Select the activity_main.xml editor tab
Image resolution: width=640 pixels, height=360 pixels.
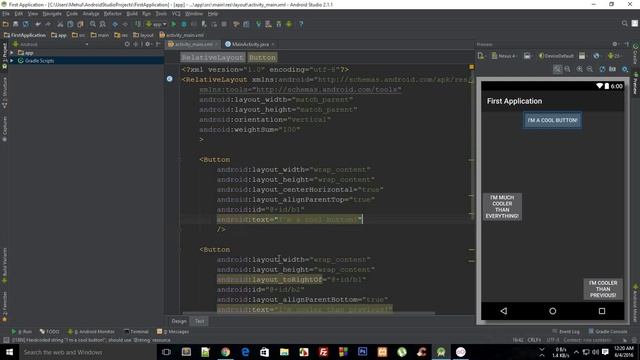click(x=193, y=44)
